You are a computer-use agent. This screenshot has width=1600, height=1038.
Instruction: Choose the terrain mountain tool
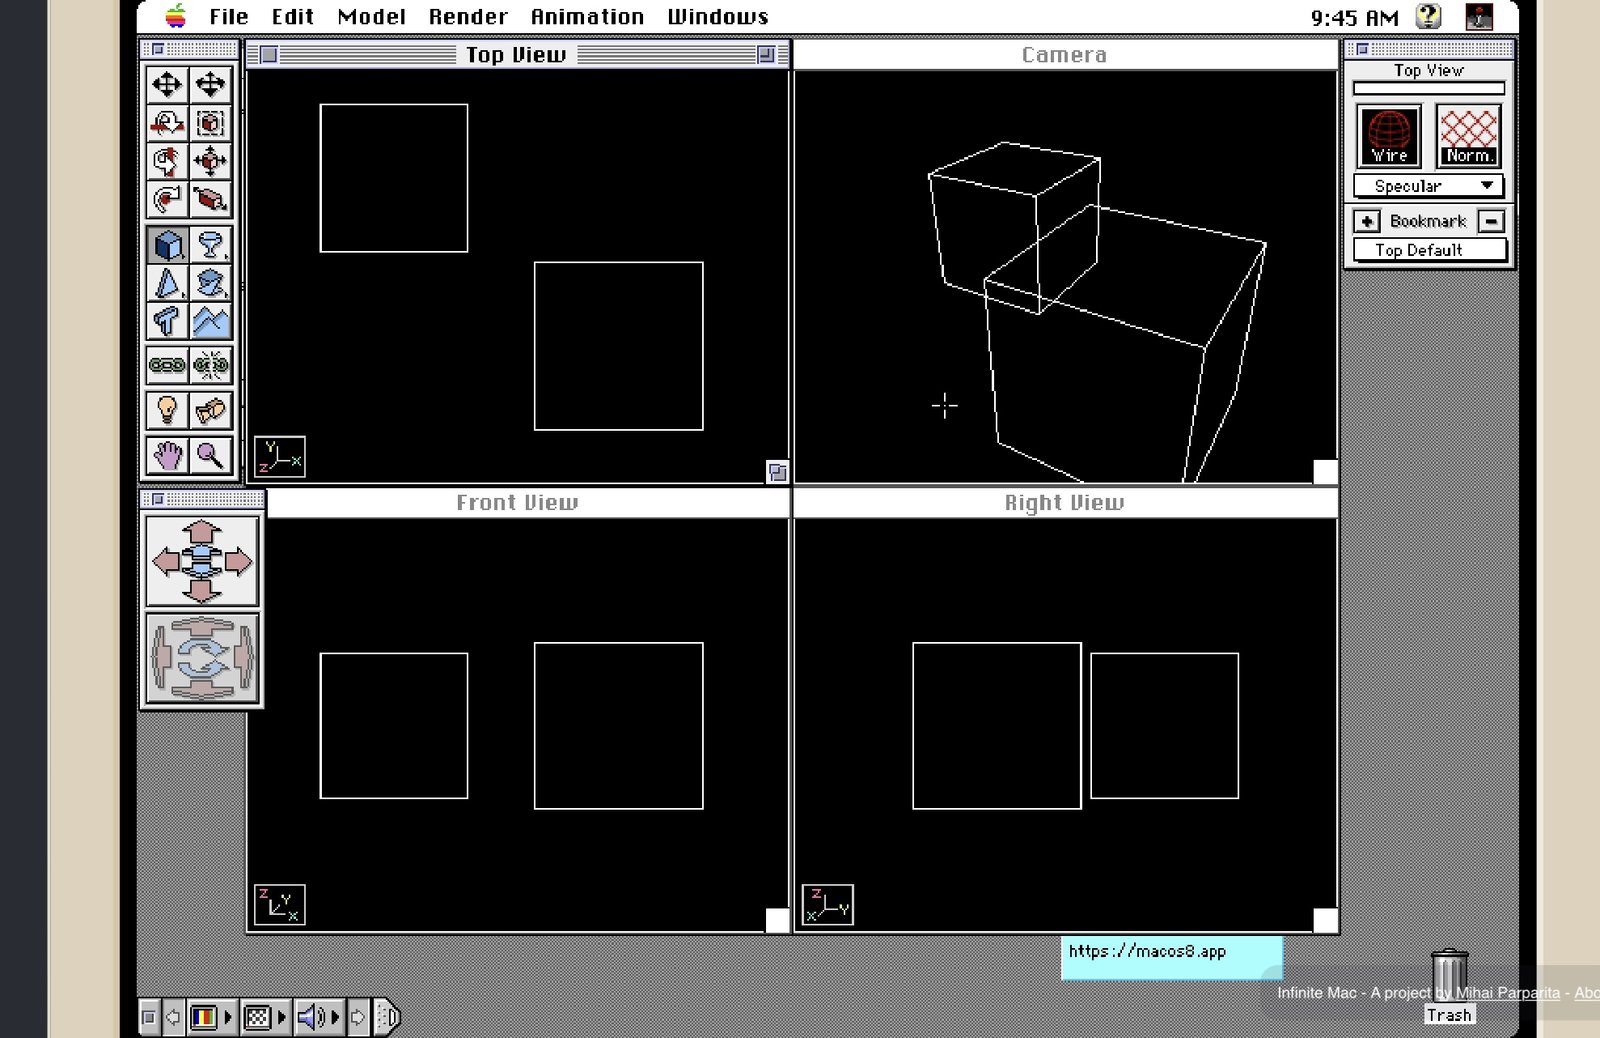(x=210, y=322)
